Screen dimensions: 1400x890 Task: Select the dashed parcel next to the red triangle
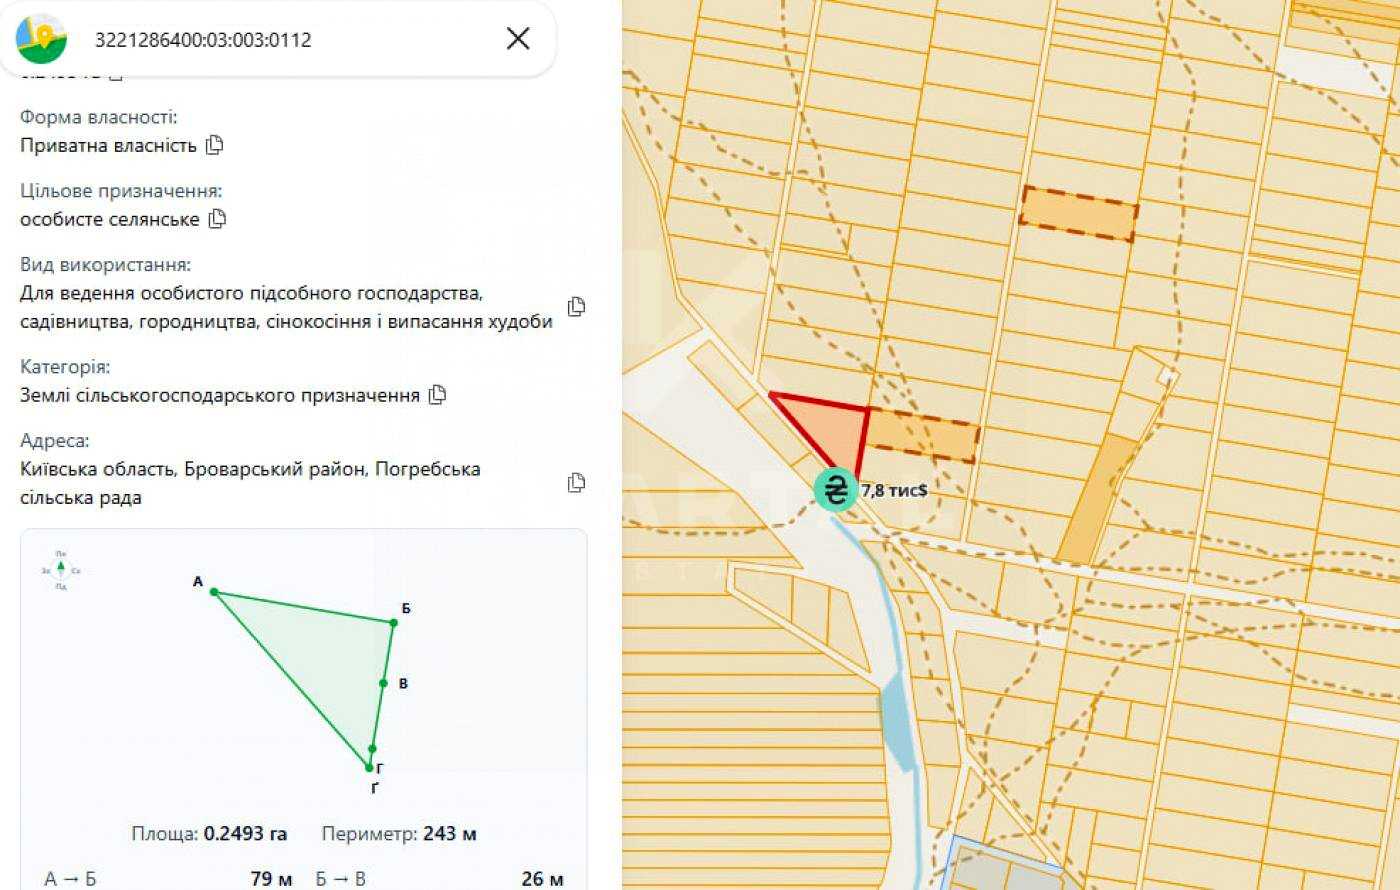pyautogui.click(x=920, y=435)
